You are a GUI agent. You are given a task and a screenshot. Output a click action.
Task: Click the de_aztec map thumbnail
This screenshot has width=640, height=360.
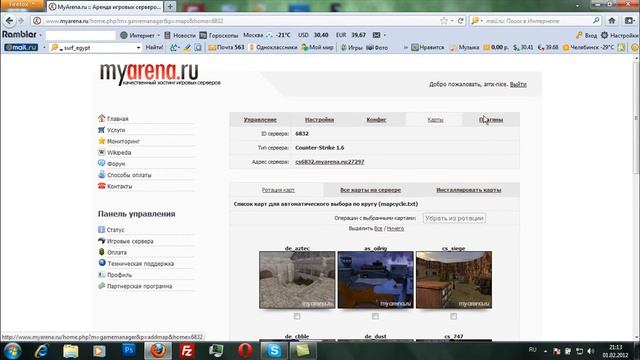point(297,280)
